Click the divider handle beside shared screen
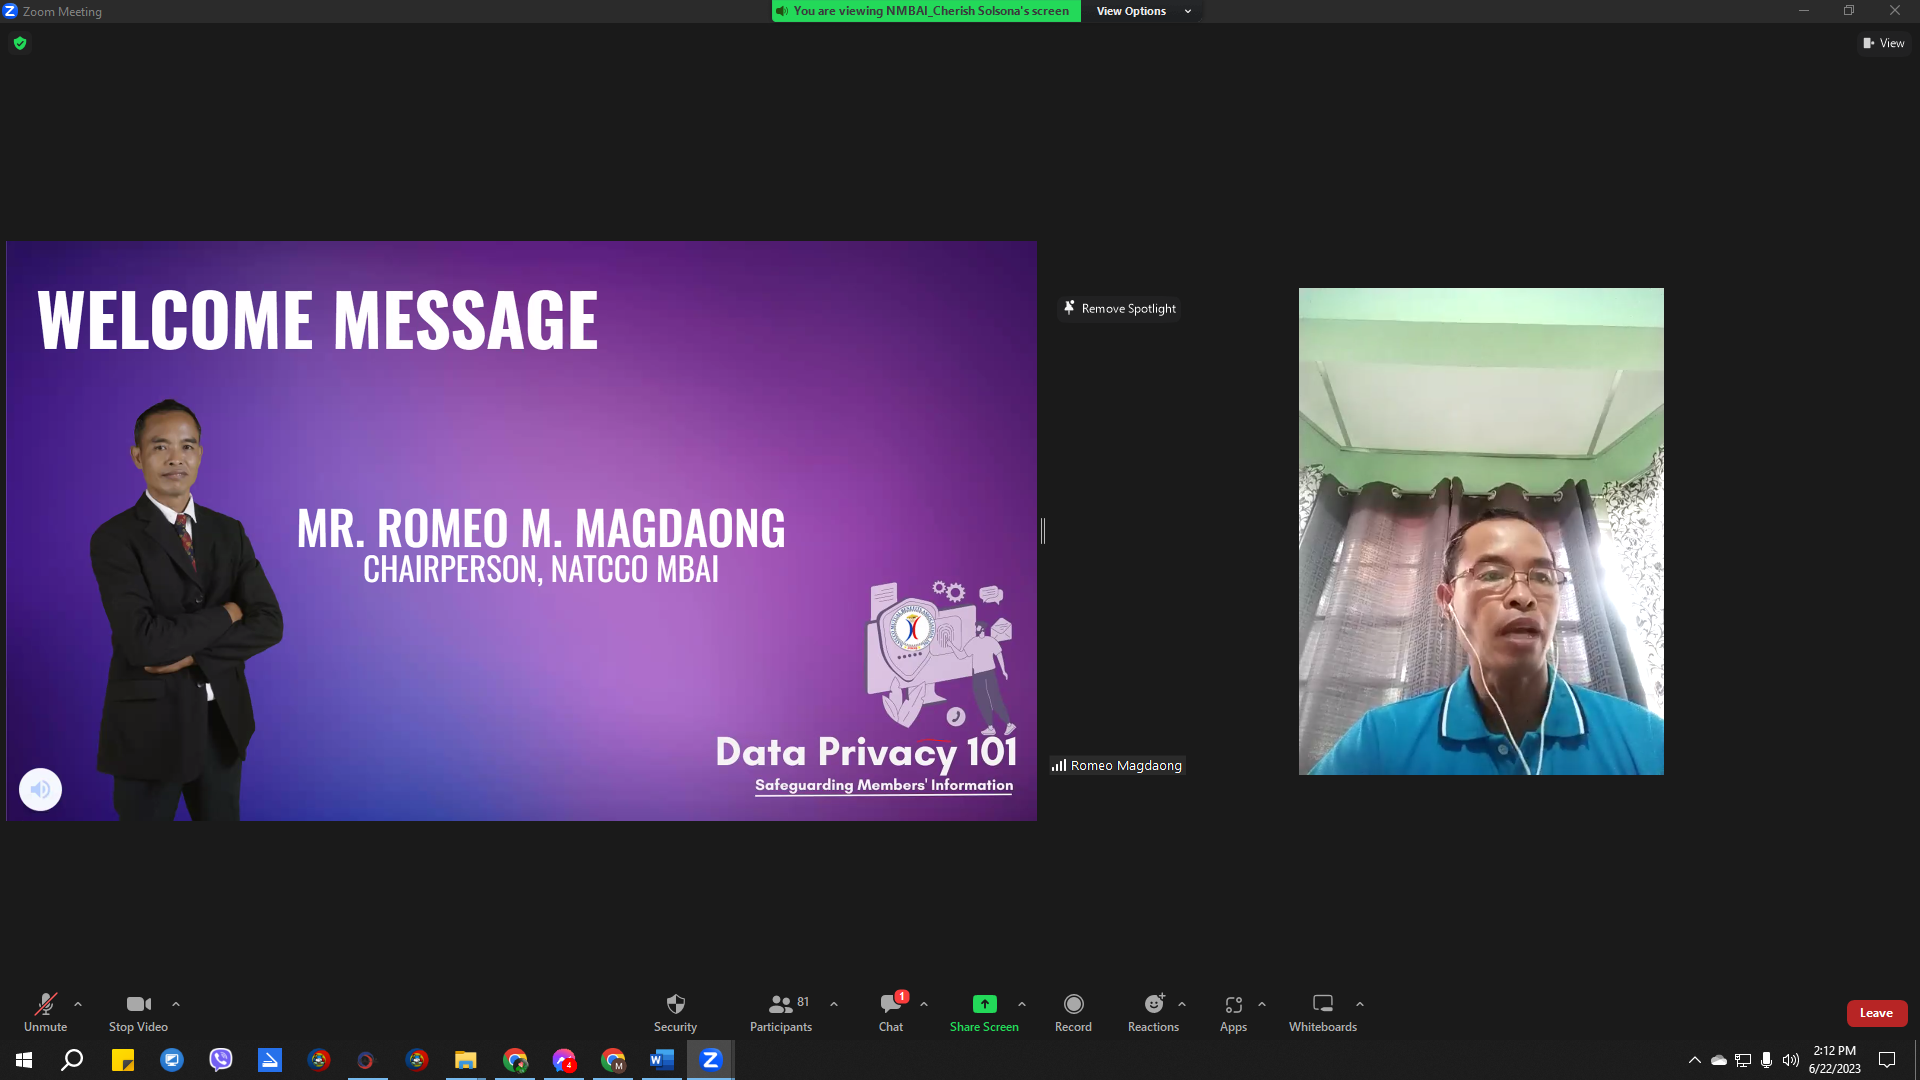This screenshot has width=1920, height=1080. coord(1043,531)
